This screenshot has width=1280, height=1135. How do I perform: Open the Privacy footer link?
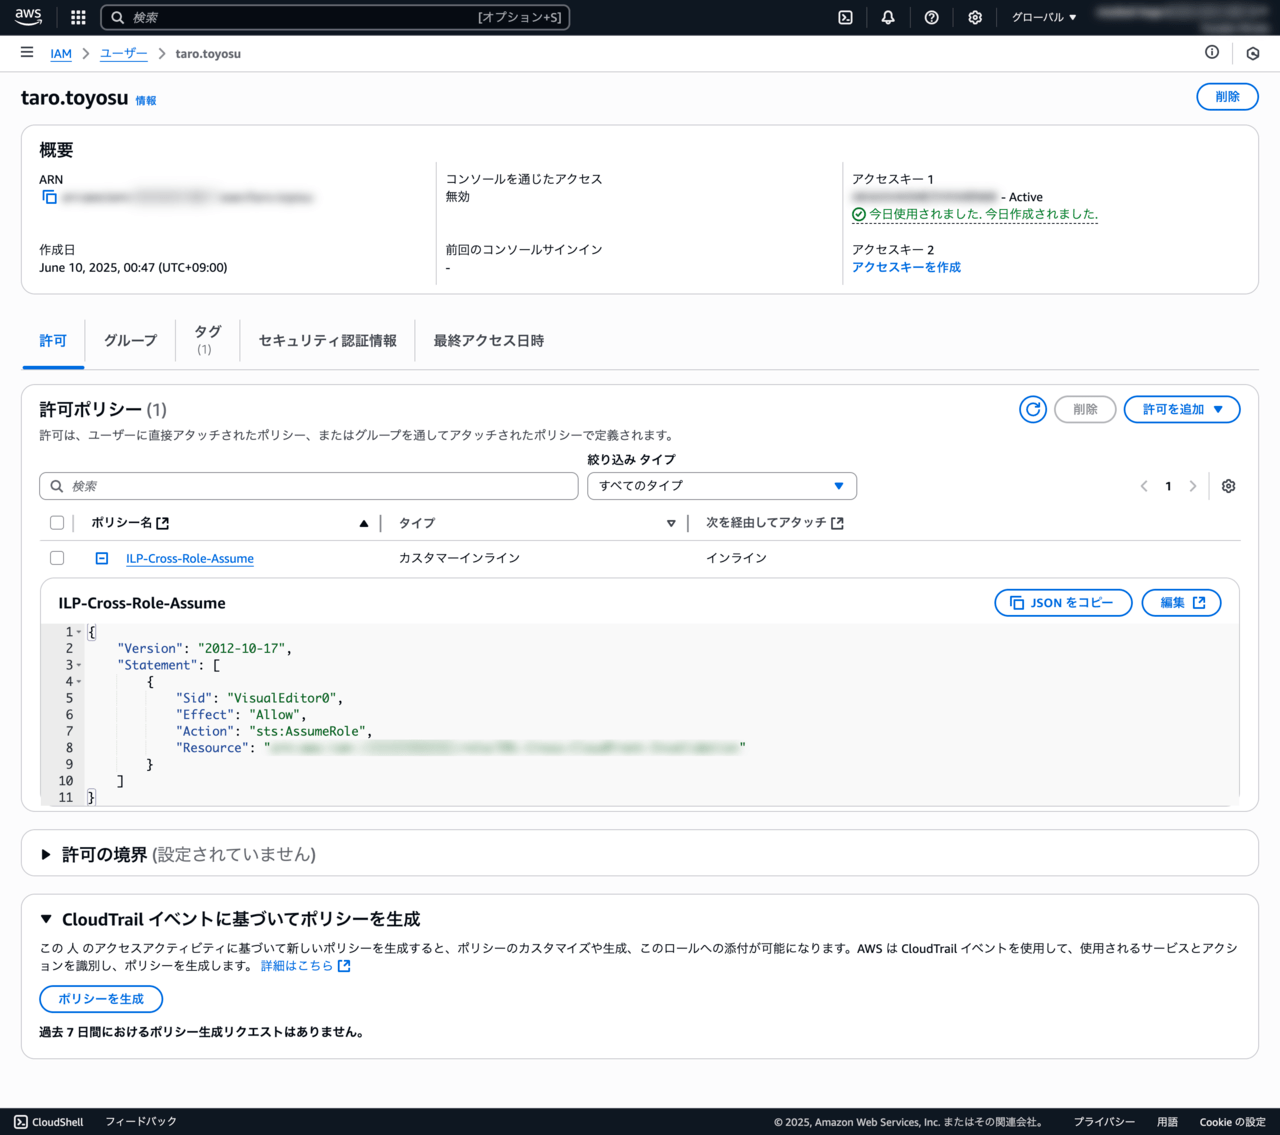[1104, 1122]
